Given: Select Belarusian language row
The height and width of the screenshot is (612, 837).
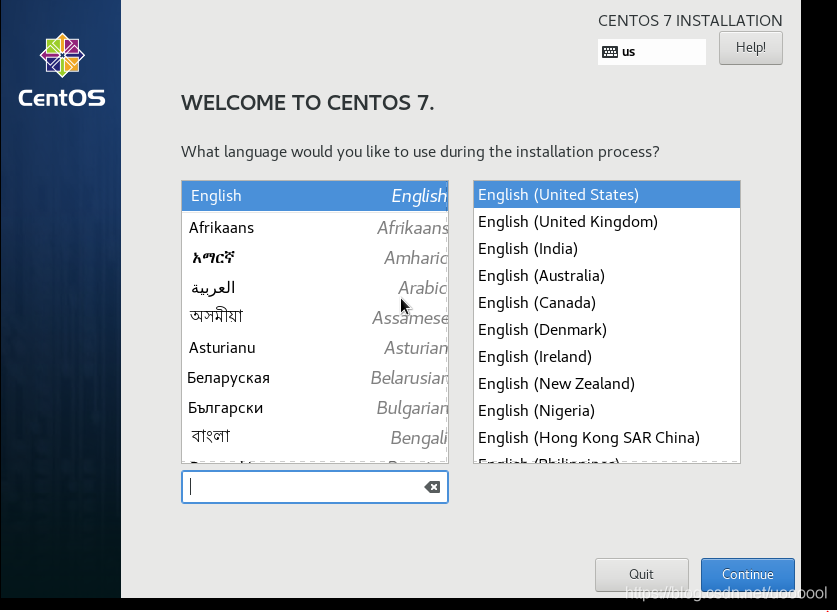Looking at the screenshot, I should click(315, 378).
